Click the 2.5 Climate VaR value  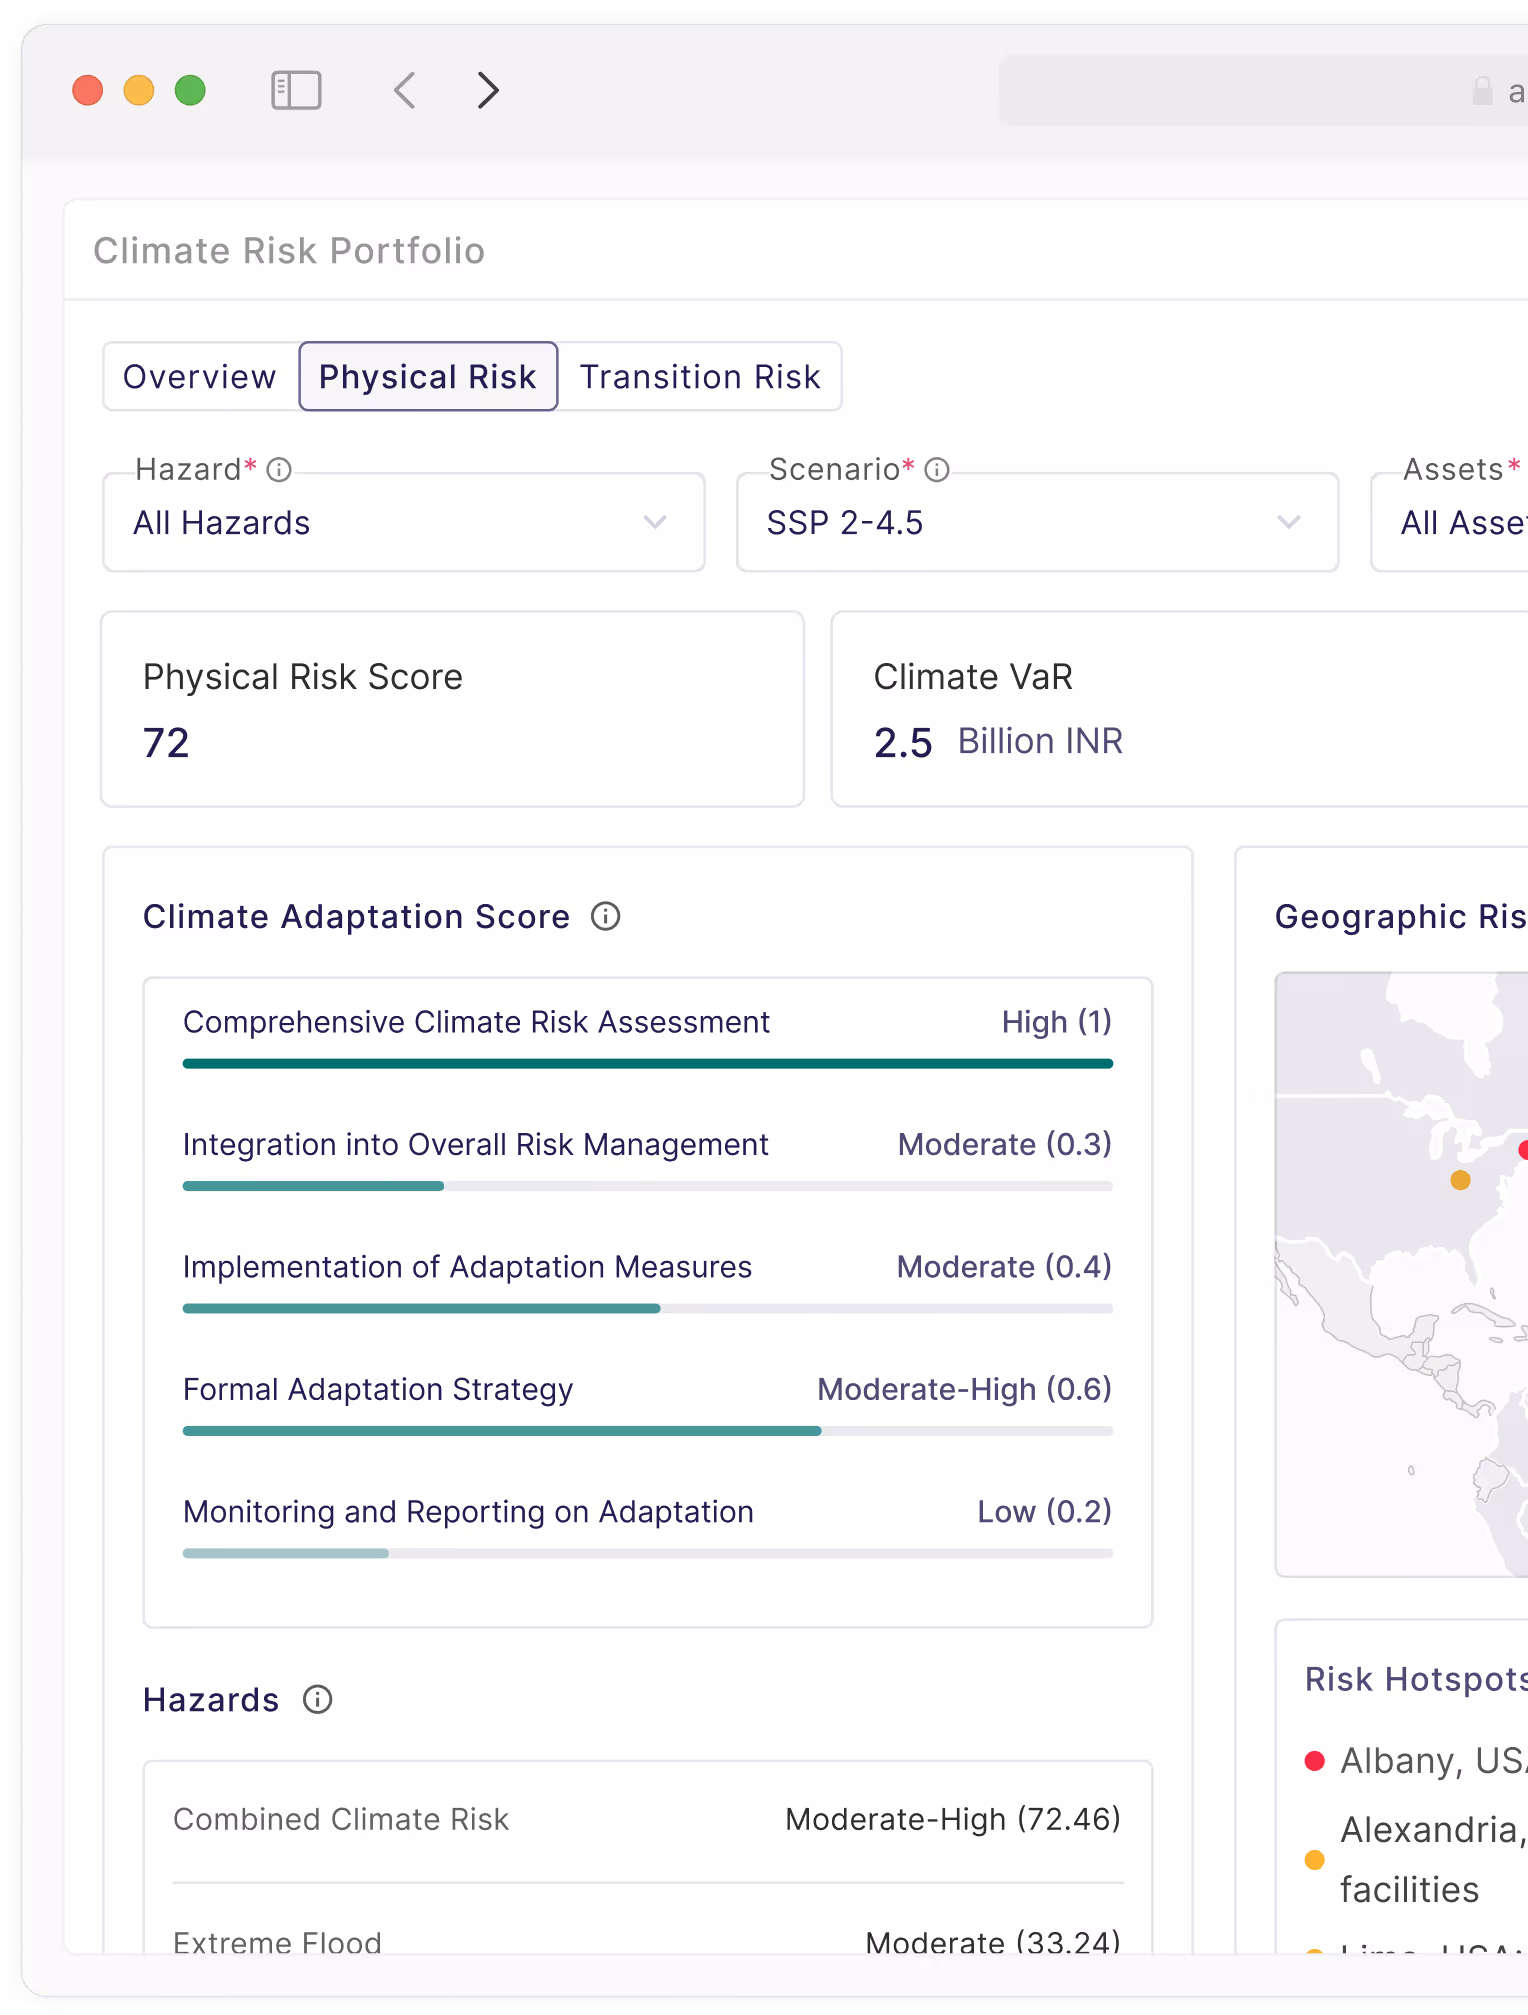(903, 743)
